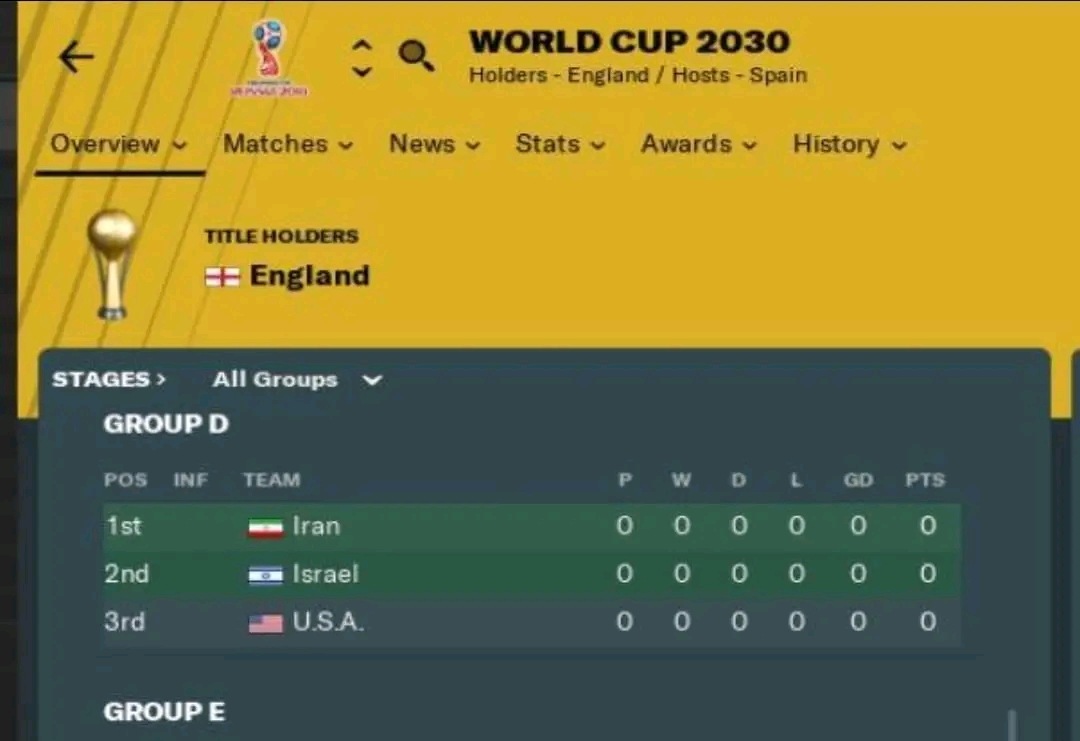
Task: Open the England title holders link
Action: 309,275
